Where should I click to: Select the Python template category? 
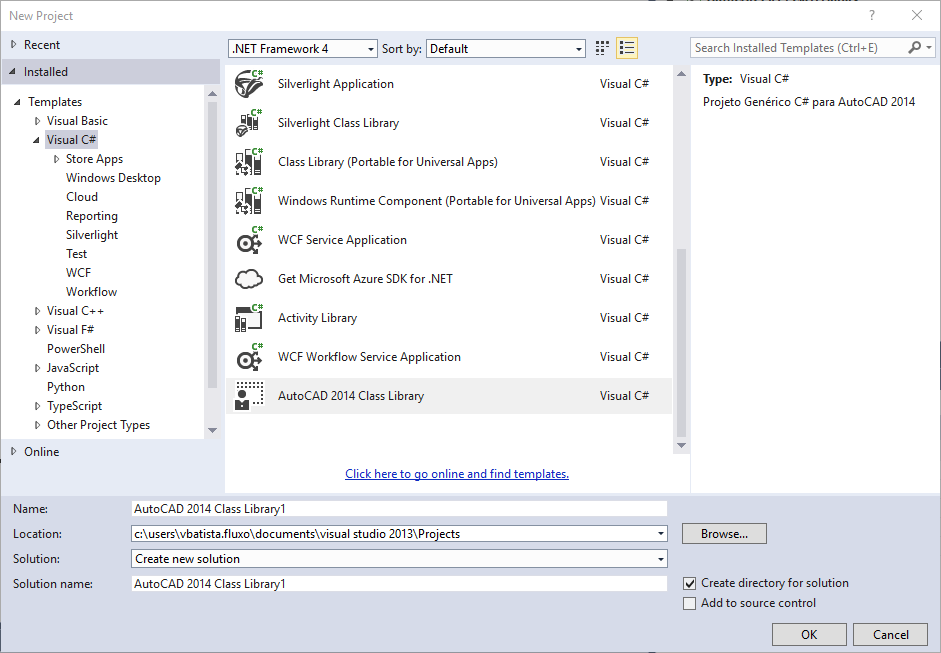[x=66, y=387]
